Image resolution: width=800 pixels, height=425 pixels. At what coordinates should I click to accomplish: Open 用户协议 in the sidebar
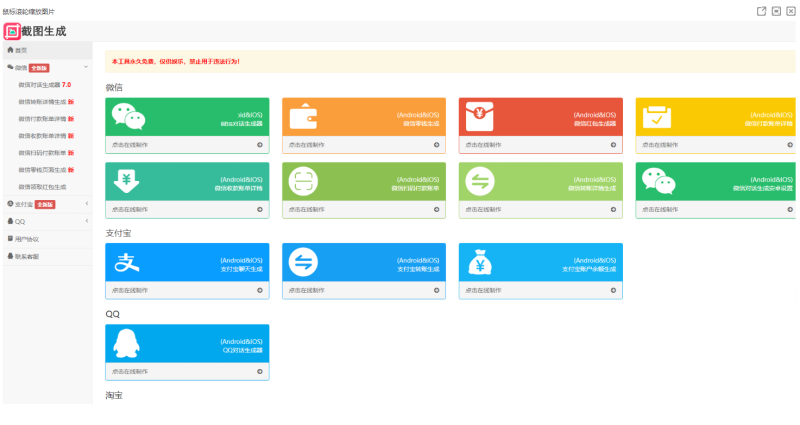27,239
